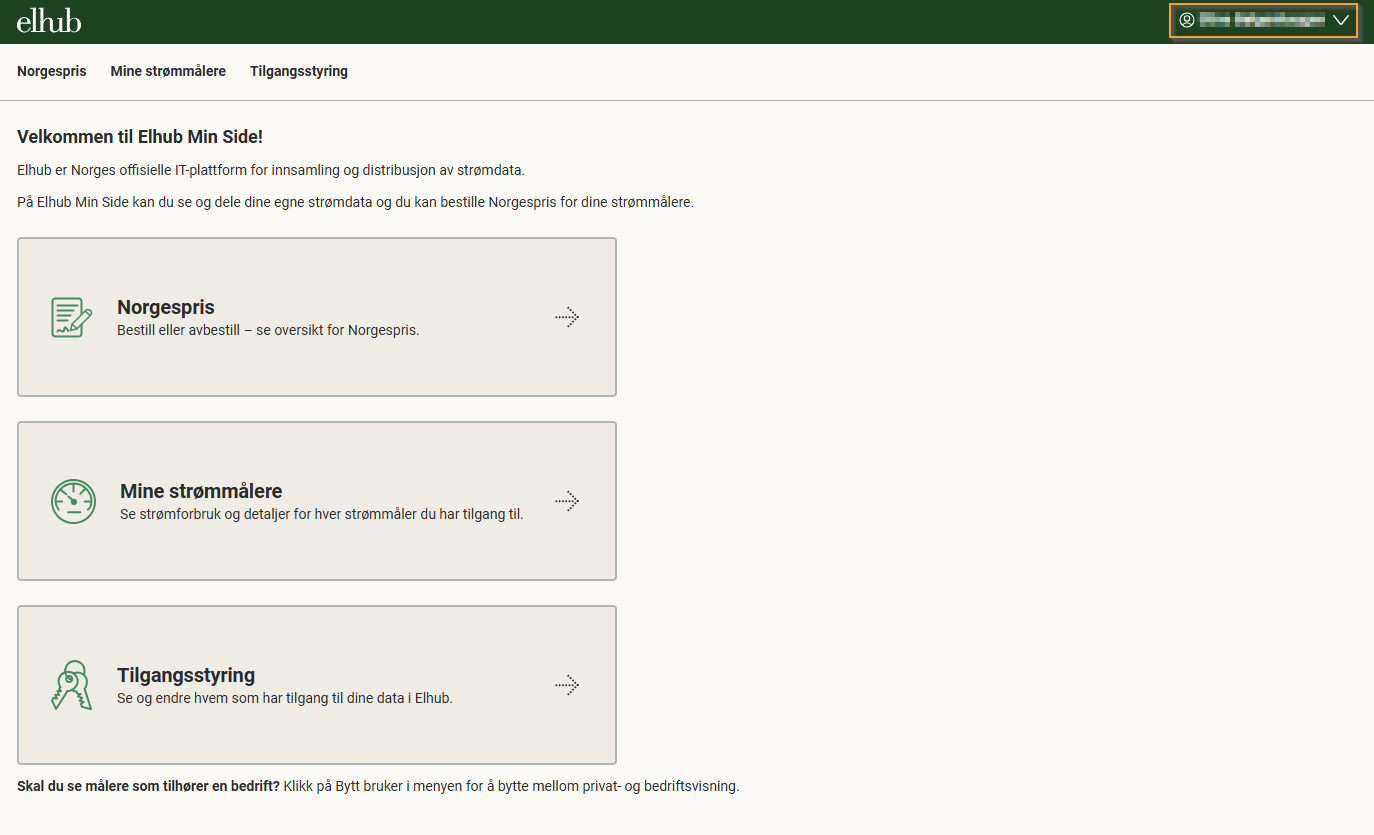Click the 'Se strømforbruk og detaljer' card description
This screenshot has width=1374, height=835.
[x=321, y=514]
